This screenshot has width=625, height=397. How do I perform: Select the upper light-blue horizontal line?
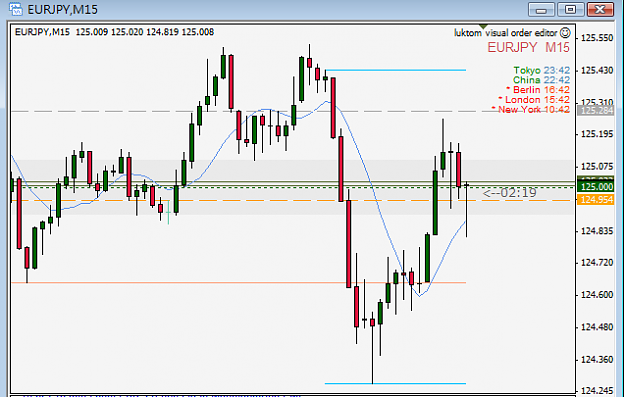[395, 70]
